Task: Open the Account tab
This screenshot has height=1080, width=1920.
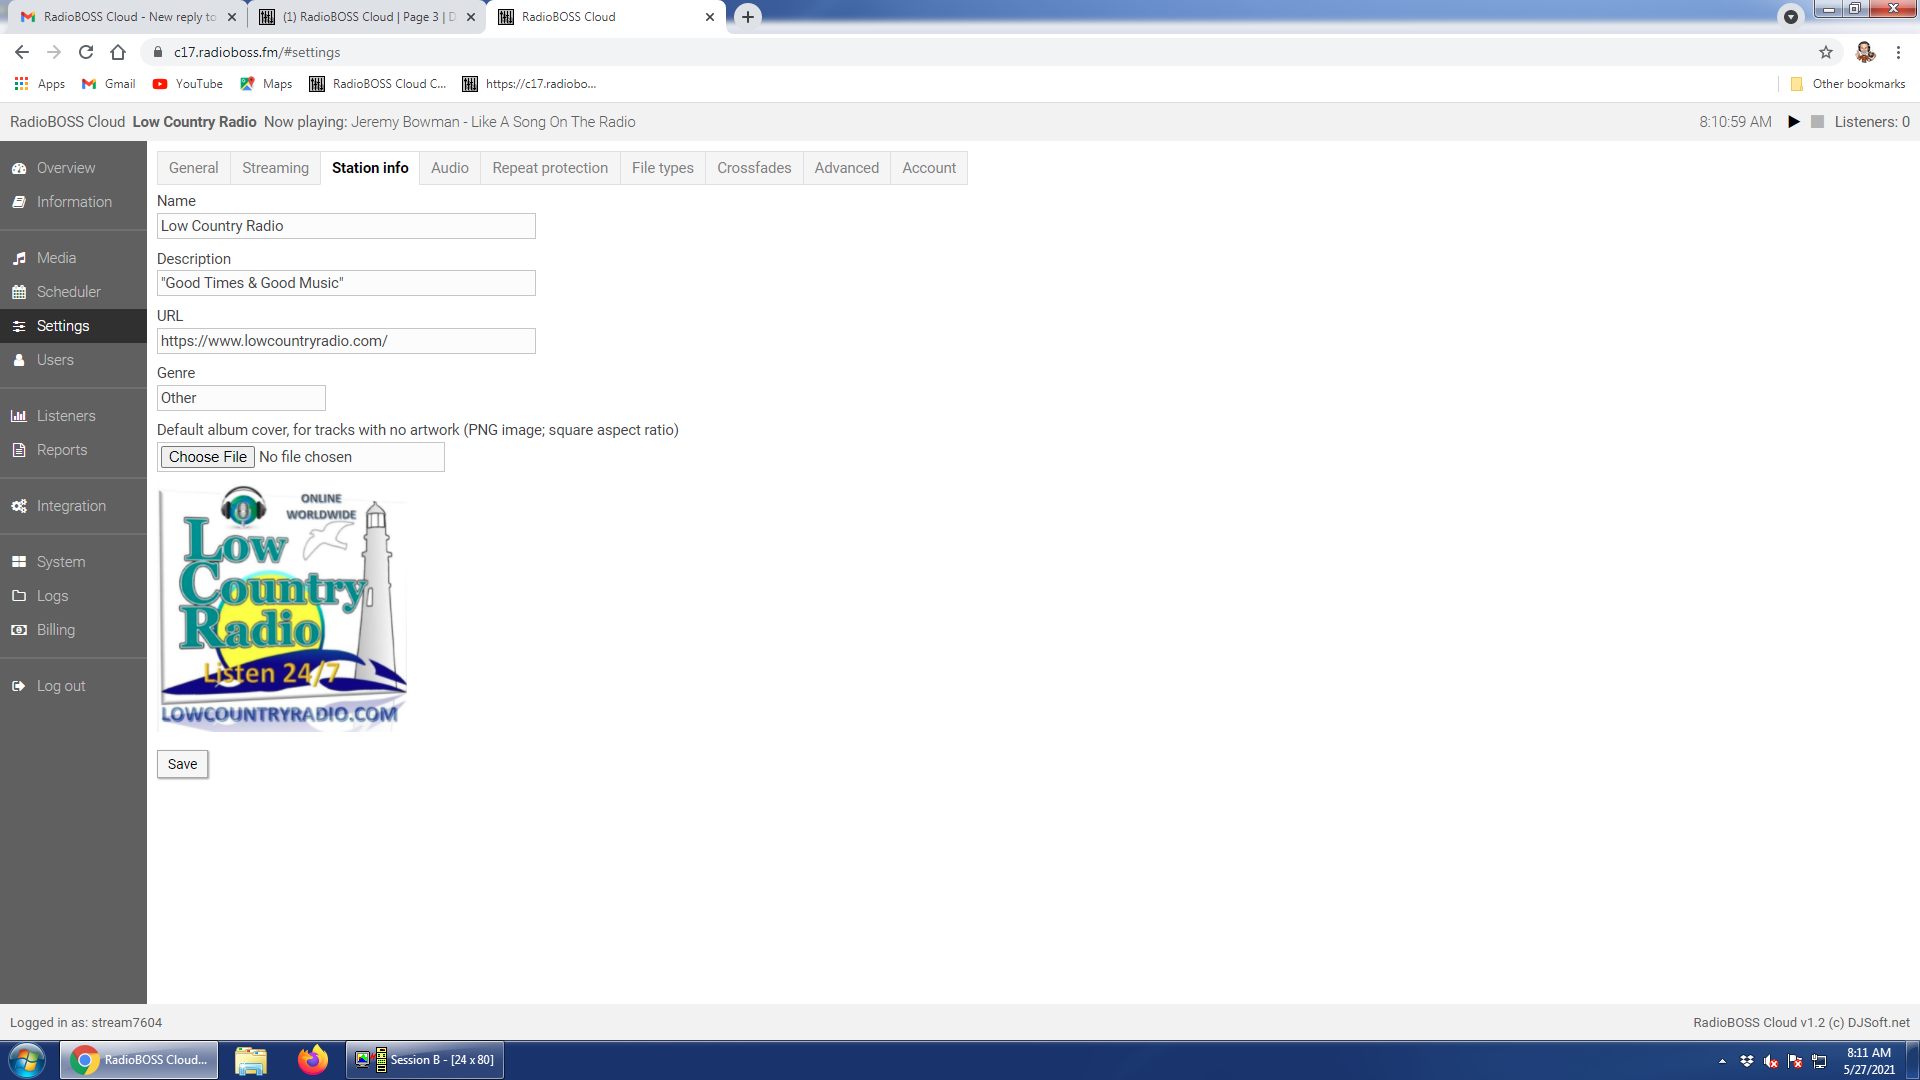Action: coord(929,168)
